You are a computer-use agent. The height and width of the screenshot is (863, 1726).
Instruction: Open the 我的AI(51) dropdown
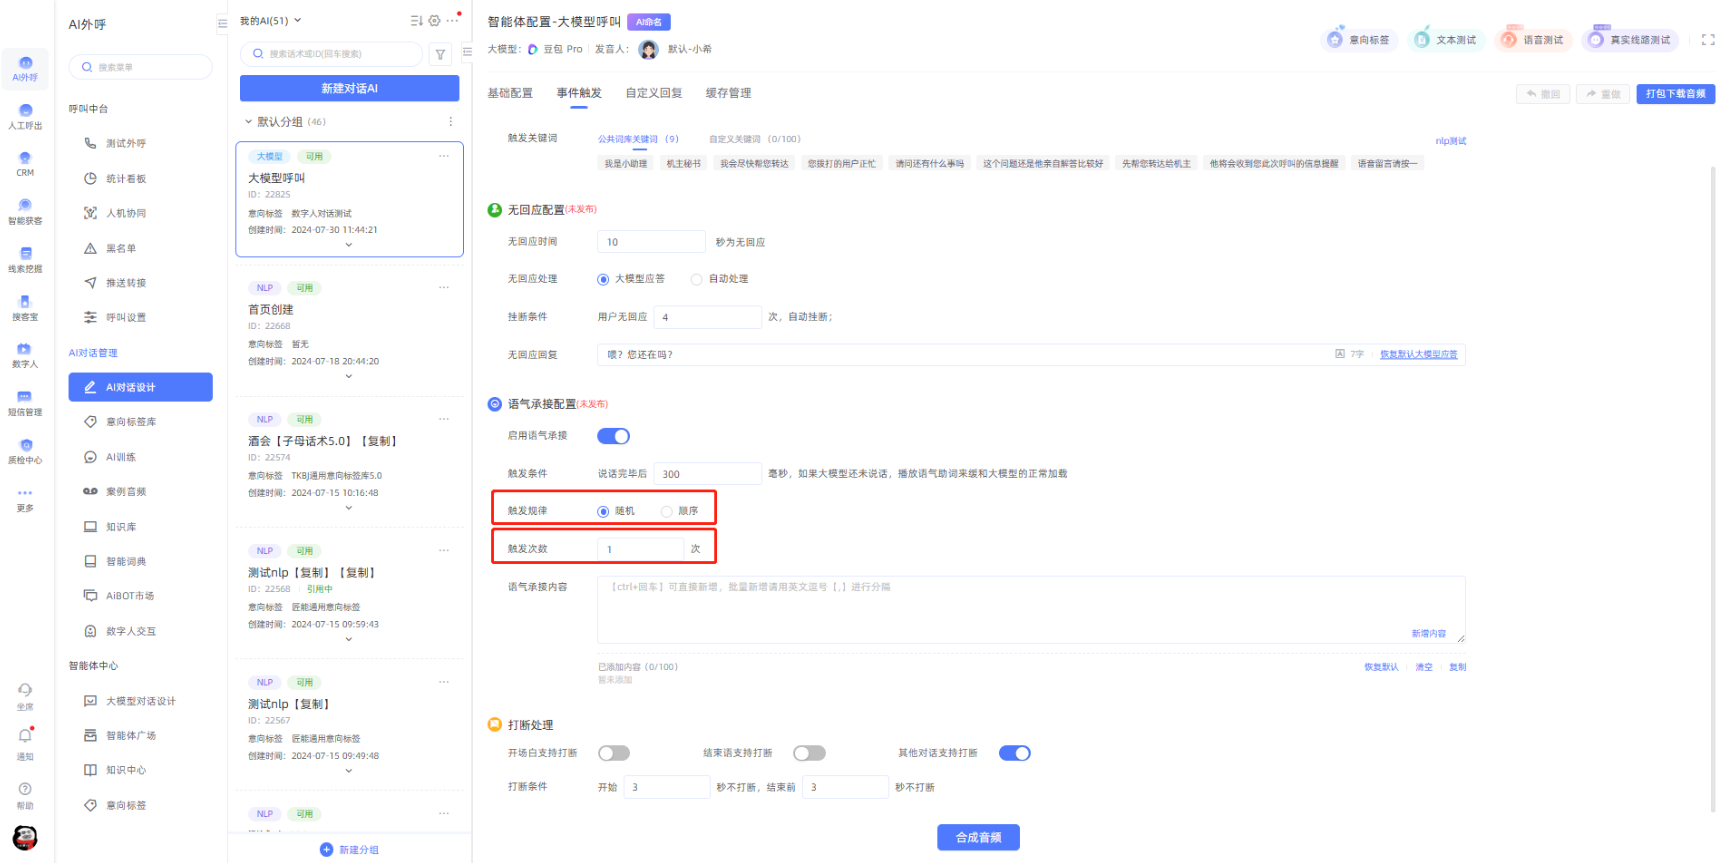[x=270, y=21]
